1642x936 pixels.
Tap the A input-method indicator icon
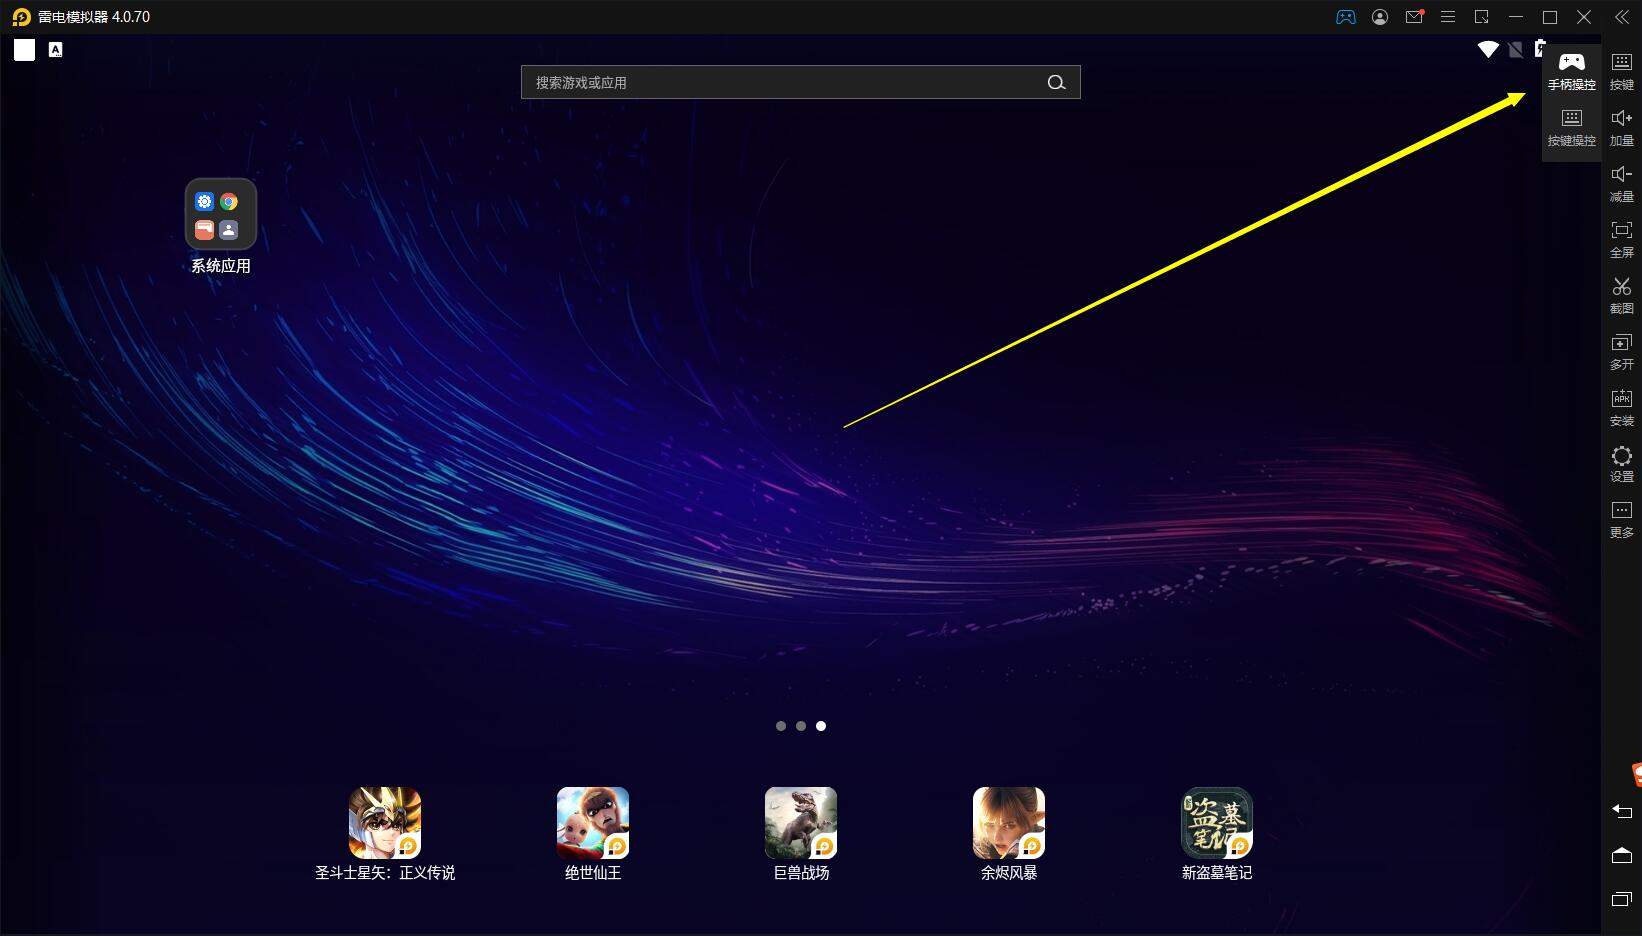pos(56,49)
